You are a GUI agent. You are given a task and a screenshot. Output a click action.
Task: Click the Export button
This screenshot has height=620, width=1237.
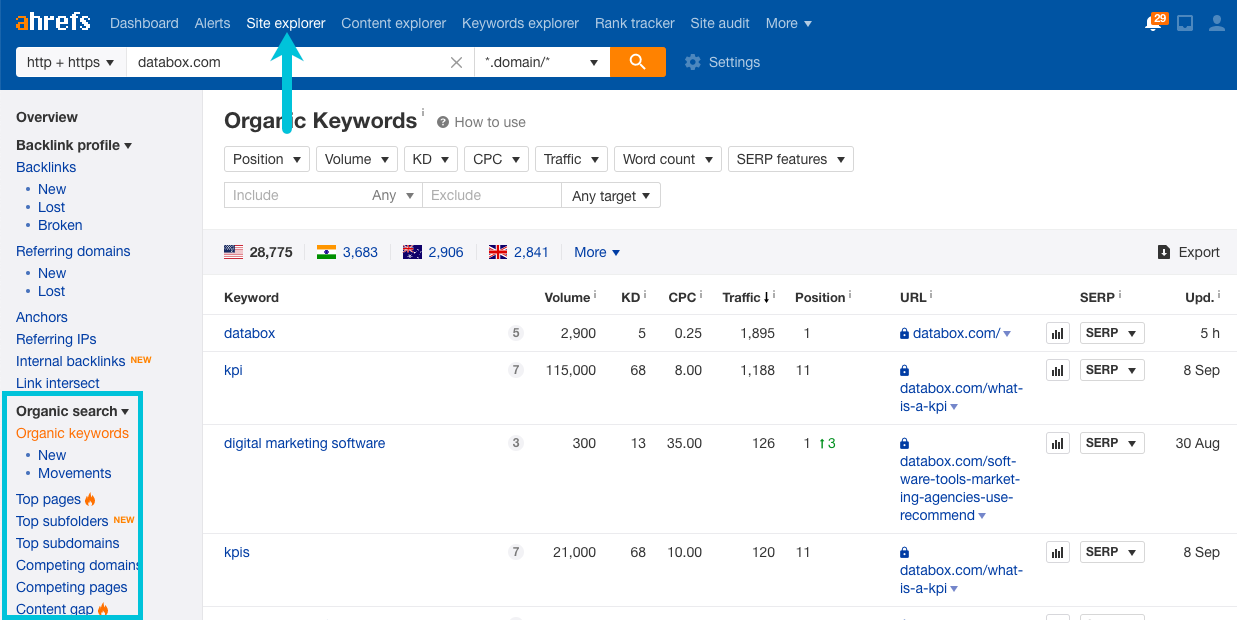[1188, 252]
